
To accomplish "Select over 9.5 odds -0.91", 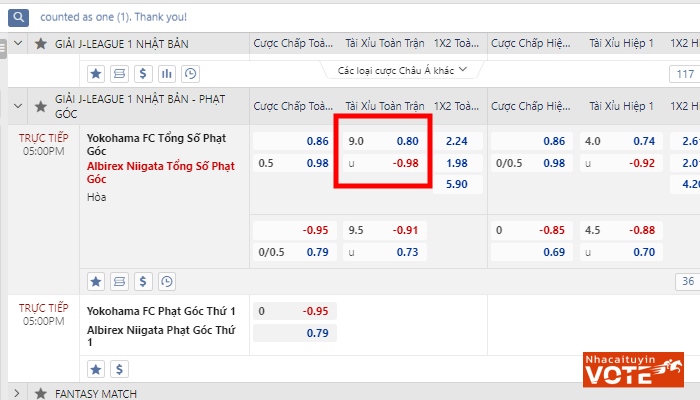I will [x=384, y=230].
